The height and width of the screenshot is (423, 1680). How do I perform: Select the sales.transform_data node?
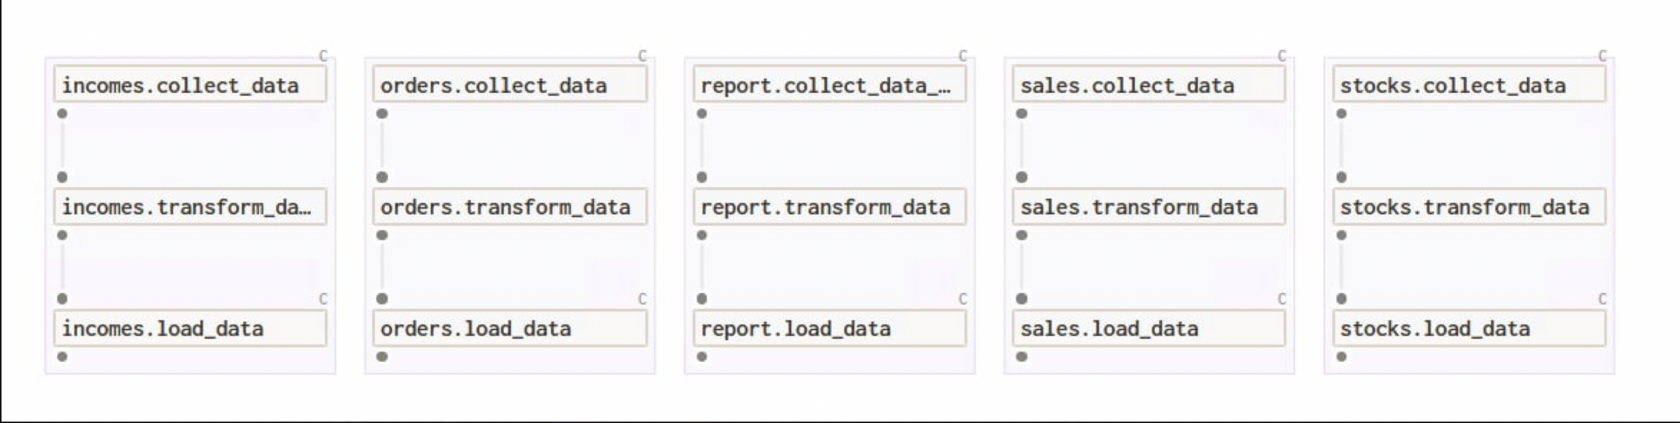click(x=1149, y=207)
